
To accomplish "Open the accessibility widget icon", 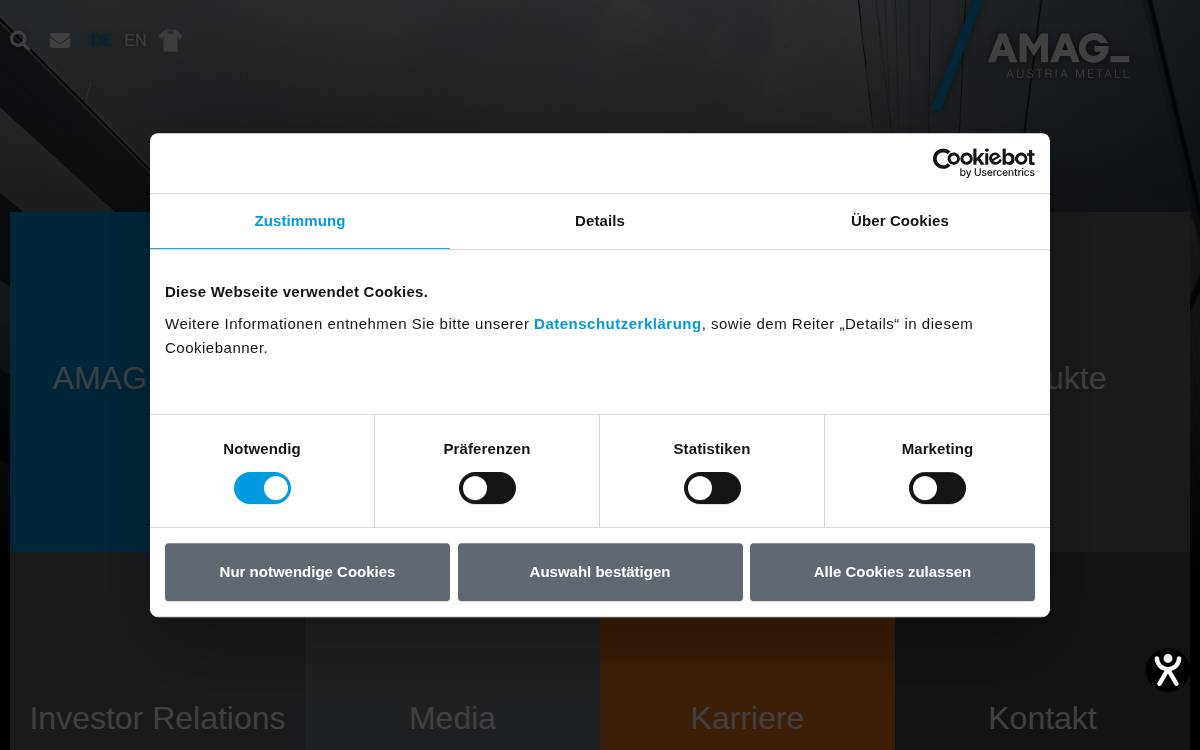I will 1167,670.
